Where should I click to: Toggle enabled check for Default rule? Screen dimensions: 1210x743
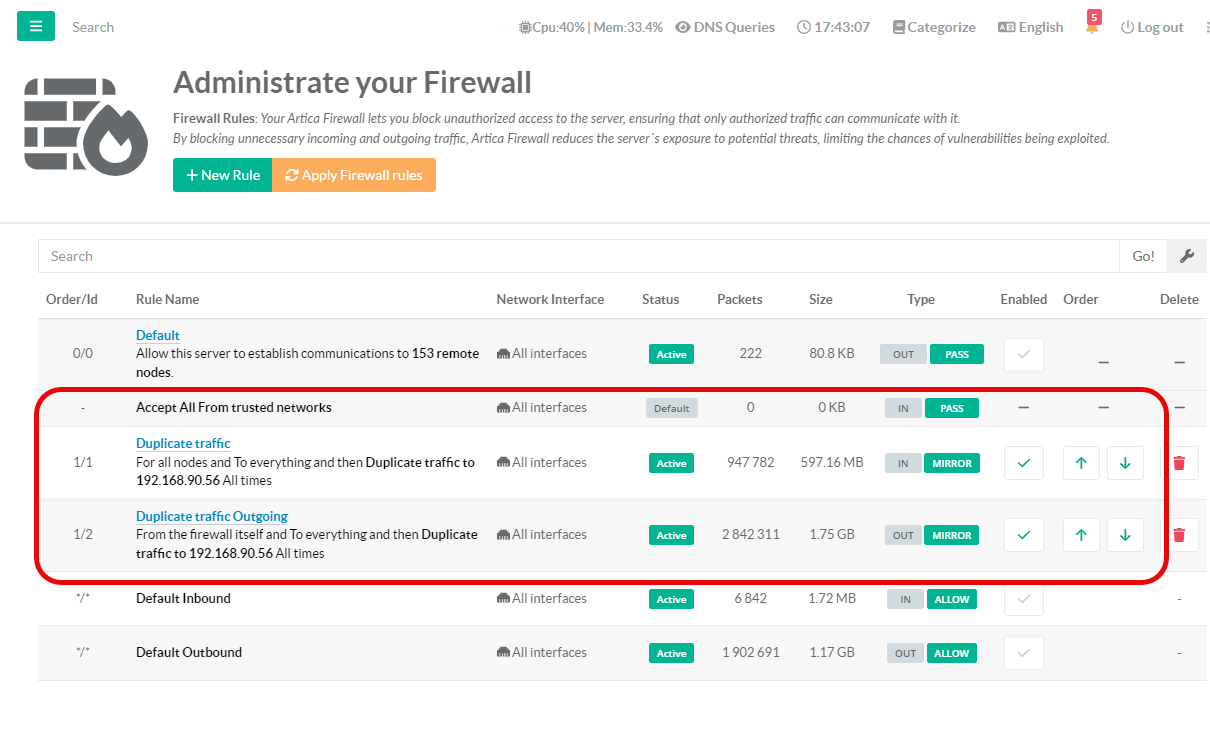click(1023, 354)
